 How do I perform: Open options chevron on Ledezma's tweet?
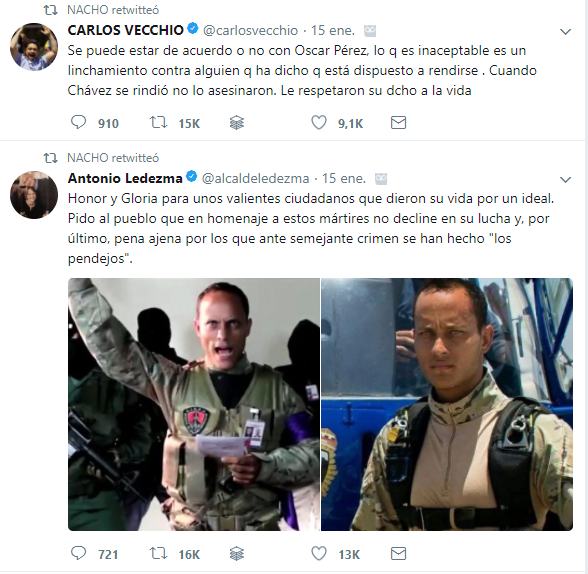(x=565, y=180)
